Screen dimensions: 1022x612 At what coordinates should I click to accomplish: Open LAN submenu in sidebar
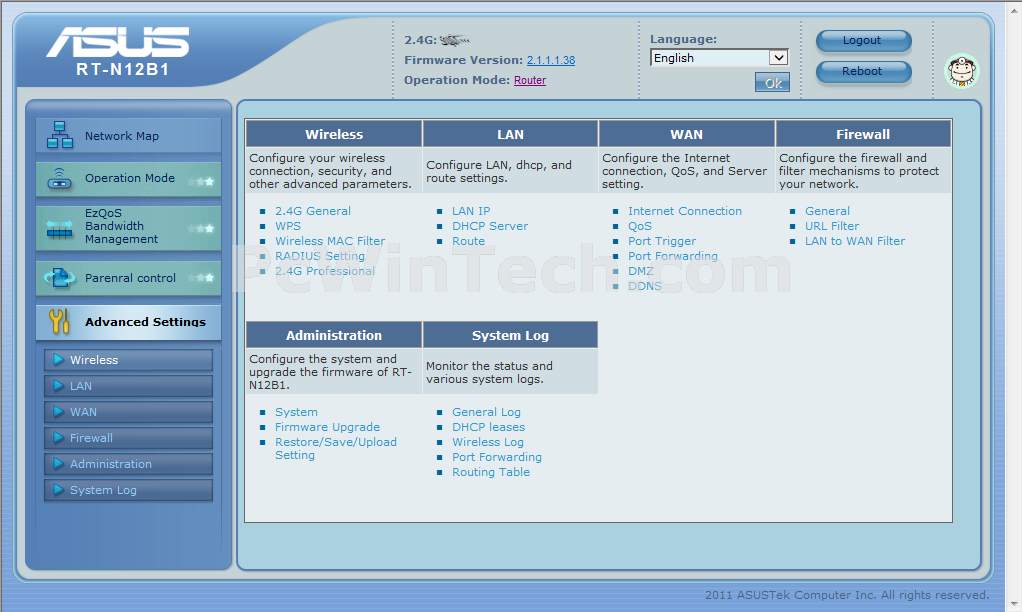coord(128,386)
